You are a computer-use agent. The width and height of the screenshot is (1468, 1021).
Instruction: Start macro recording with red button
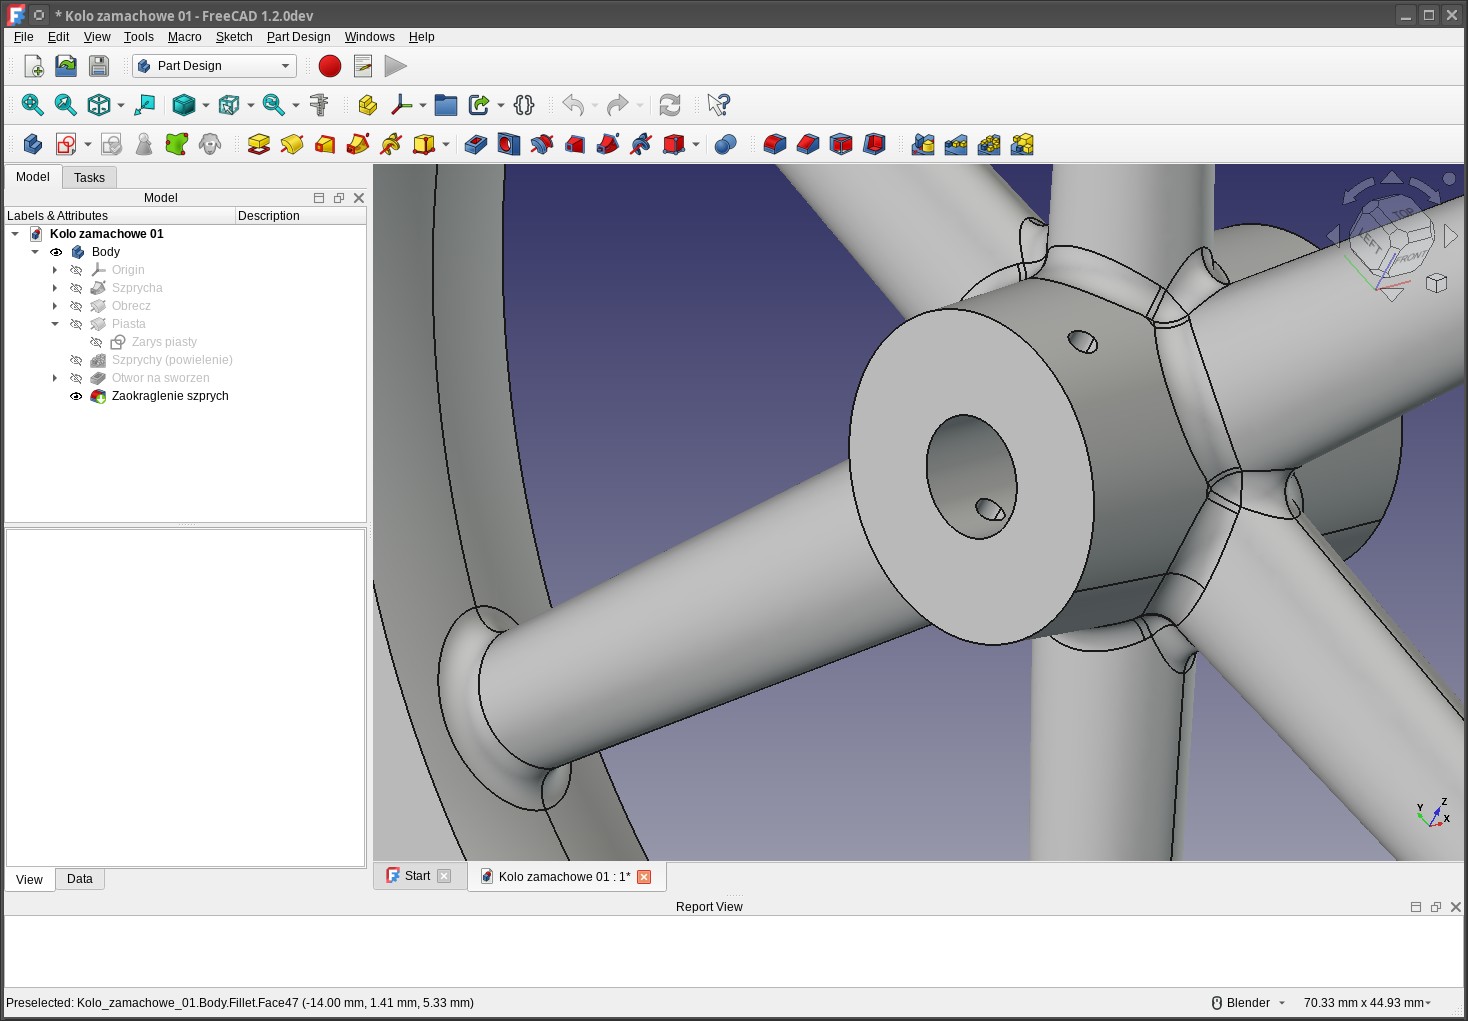[x=330, y=66]
